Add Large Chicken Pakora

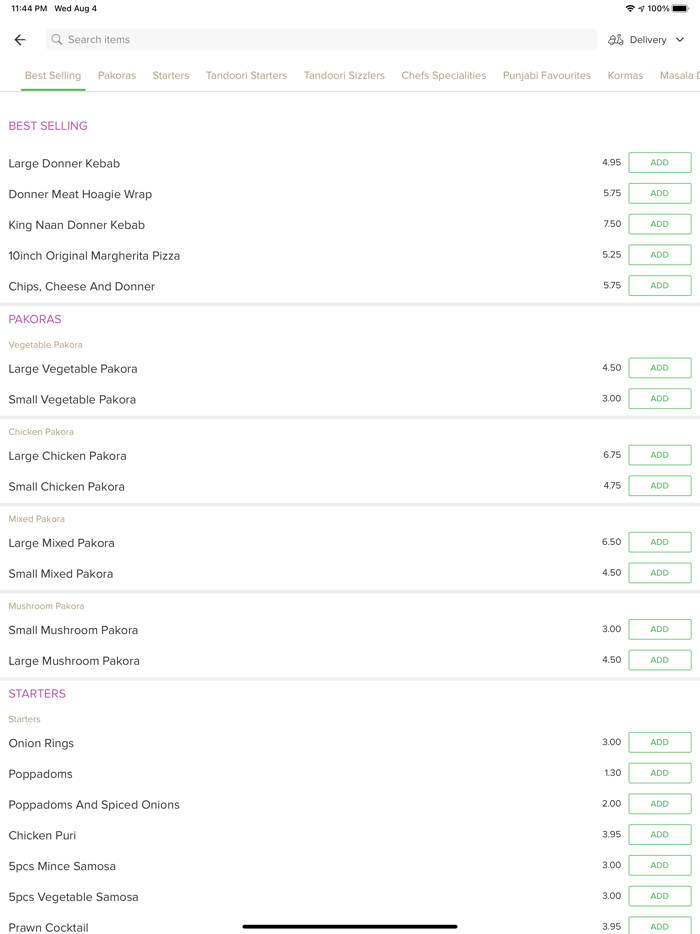click(x=659, y=455)
